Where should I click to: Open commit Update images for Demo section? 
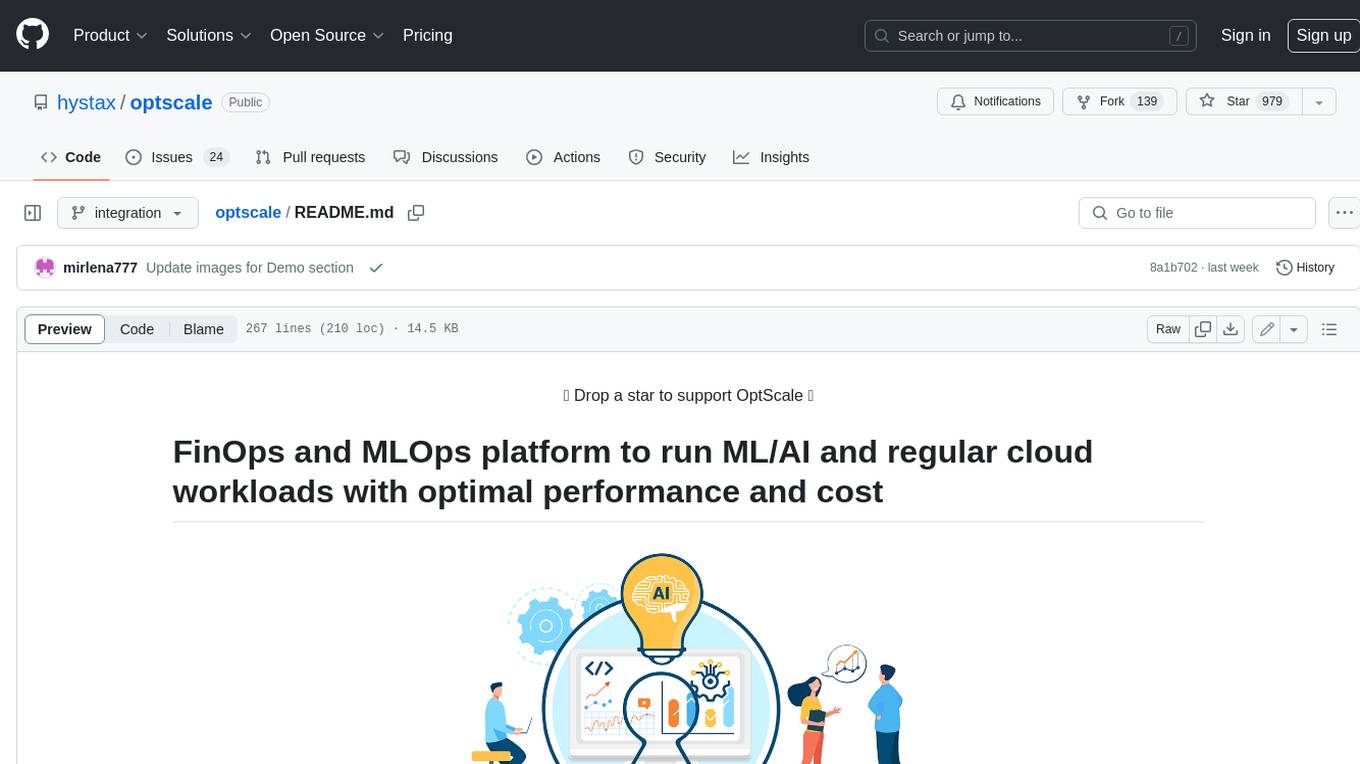point(250,268)
